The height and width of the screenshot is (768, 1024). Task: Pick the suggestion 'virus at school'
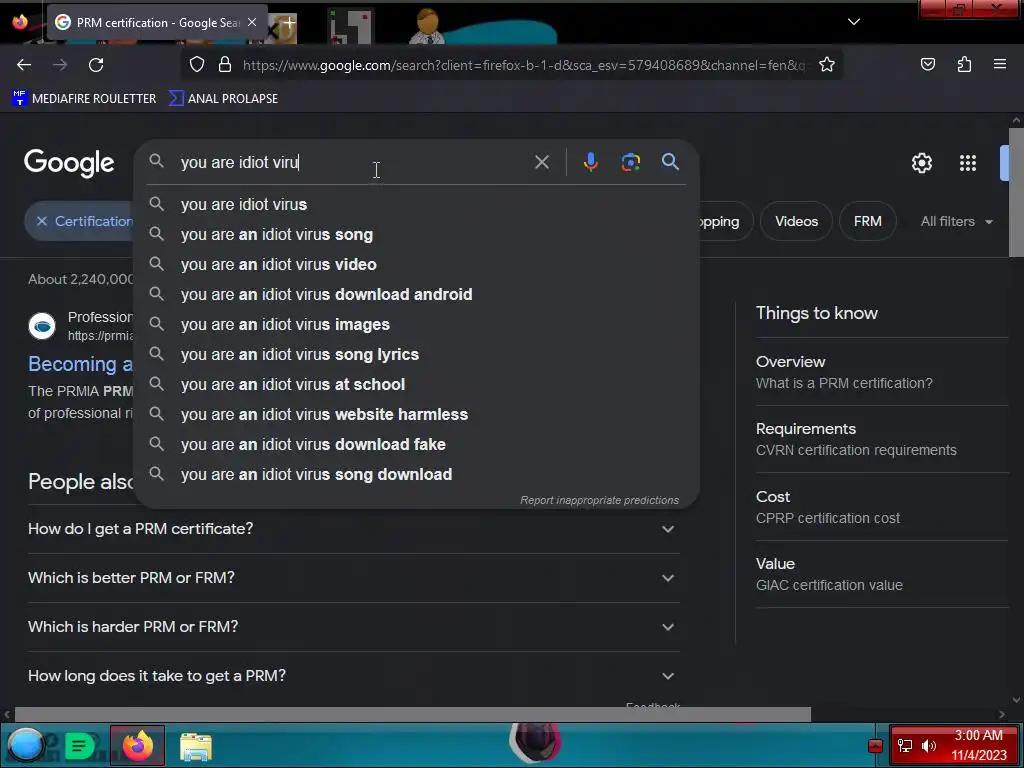pyautogui.click(x=417, y=385)
